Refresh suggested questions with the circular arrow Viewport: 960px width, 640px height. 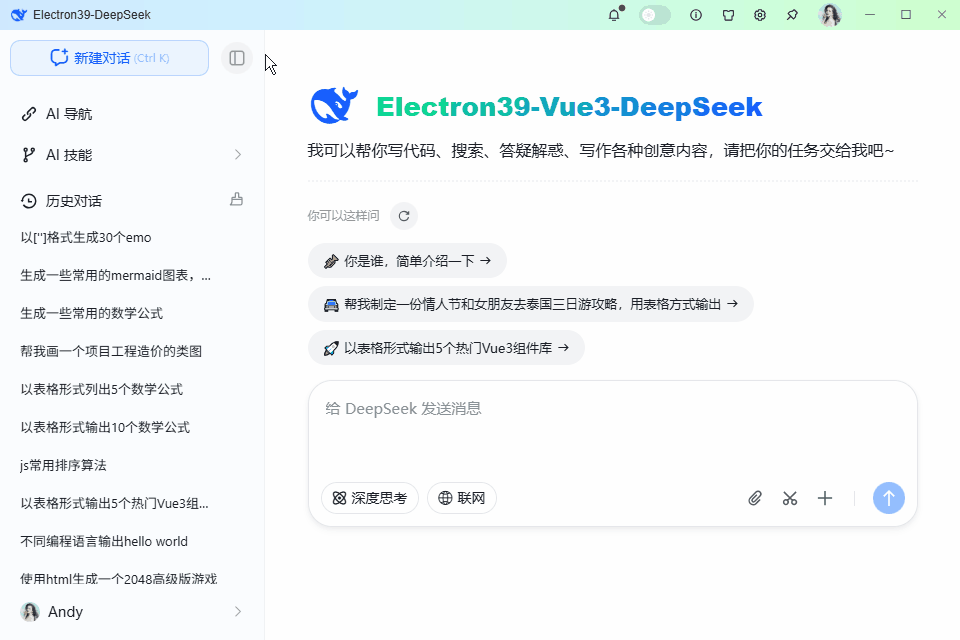coord(403,215)
